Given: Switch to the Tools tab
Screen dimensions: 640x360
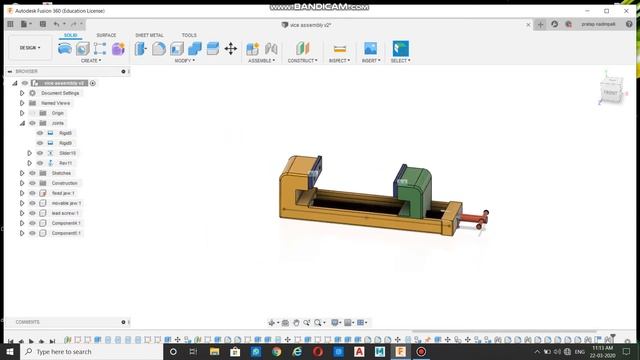Looking at the screenshot, I should (x=189, y=36).
